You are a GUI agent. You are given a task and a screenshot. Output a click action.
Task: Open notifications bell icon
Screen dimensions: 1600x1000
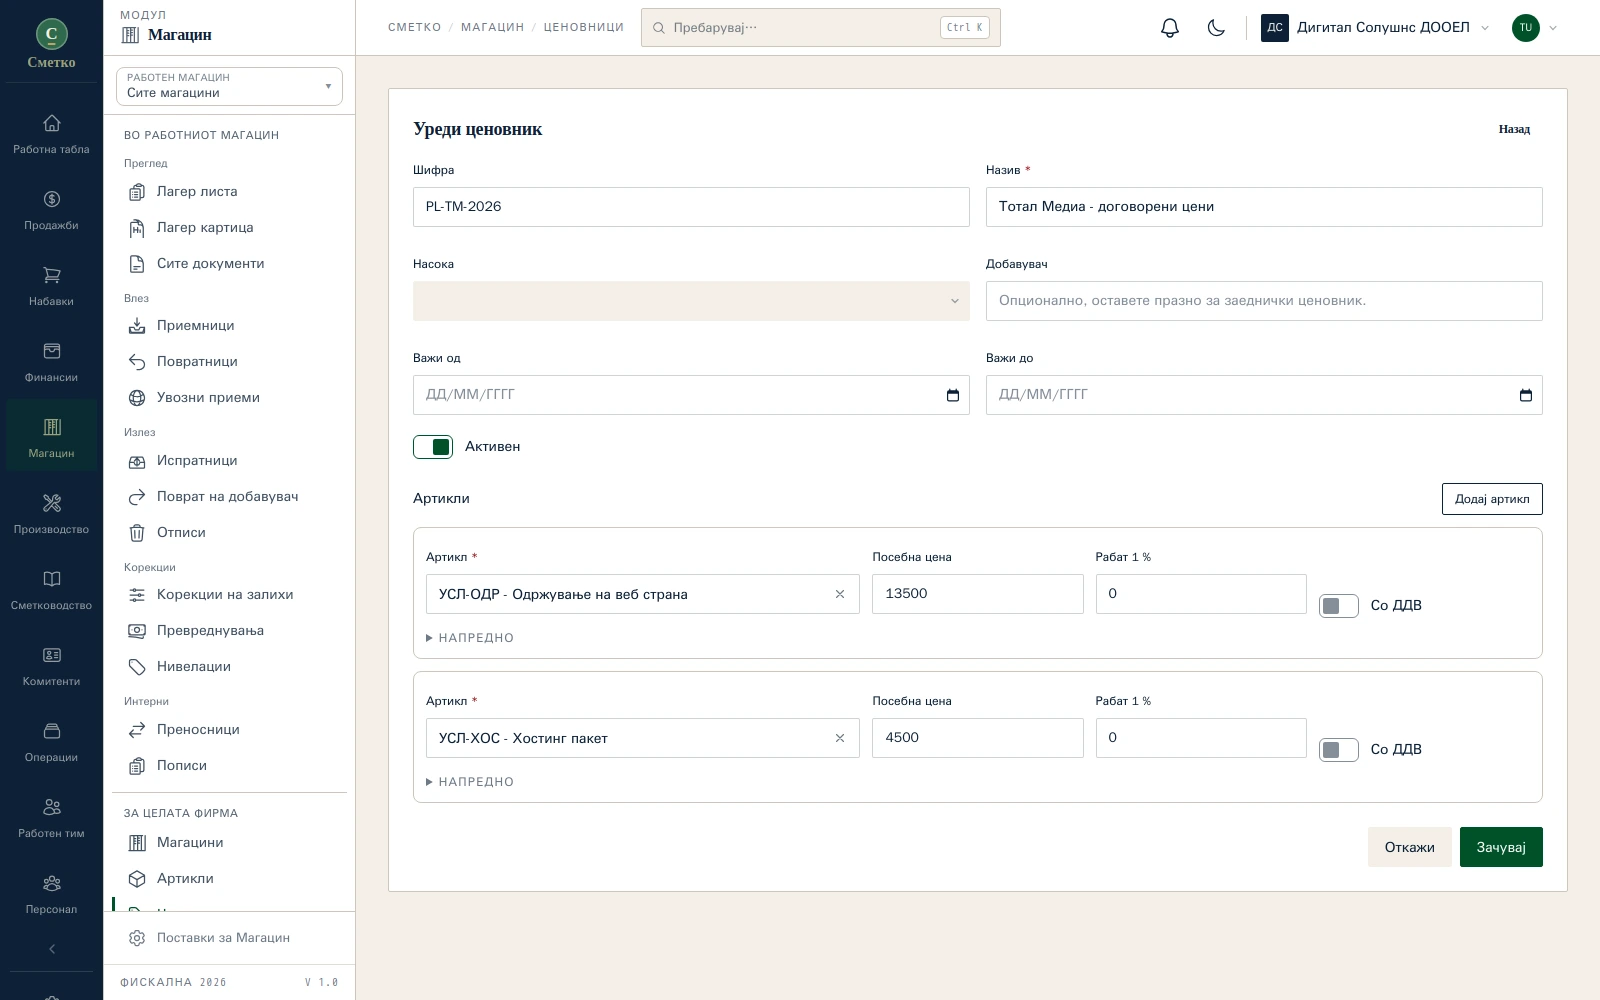[x=1169, y=28]
